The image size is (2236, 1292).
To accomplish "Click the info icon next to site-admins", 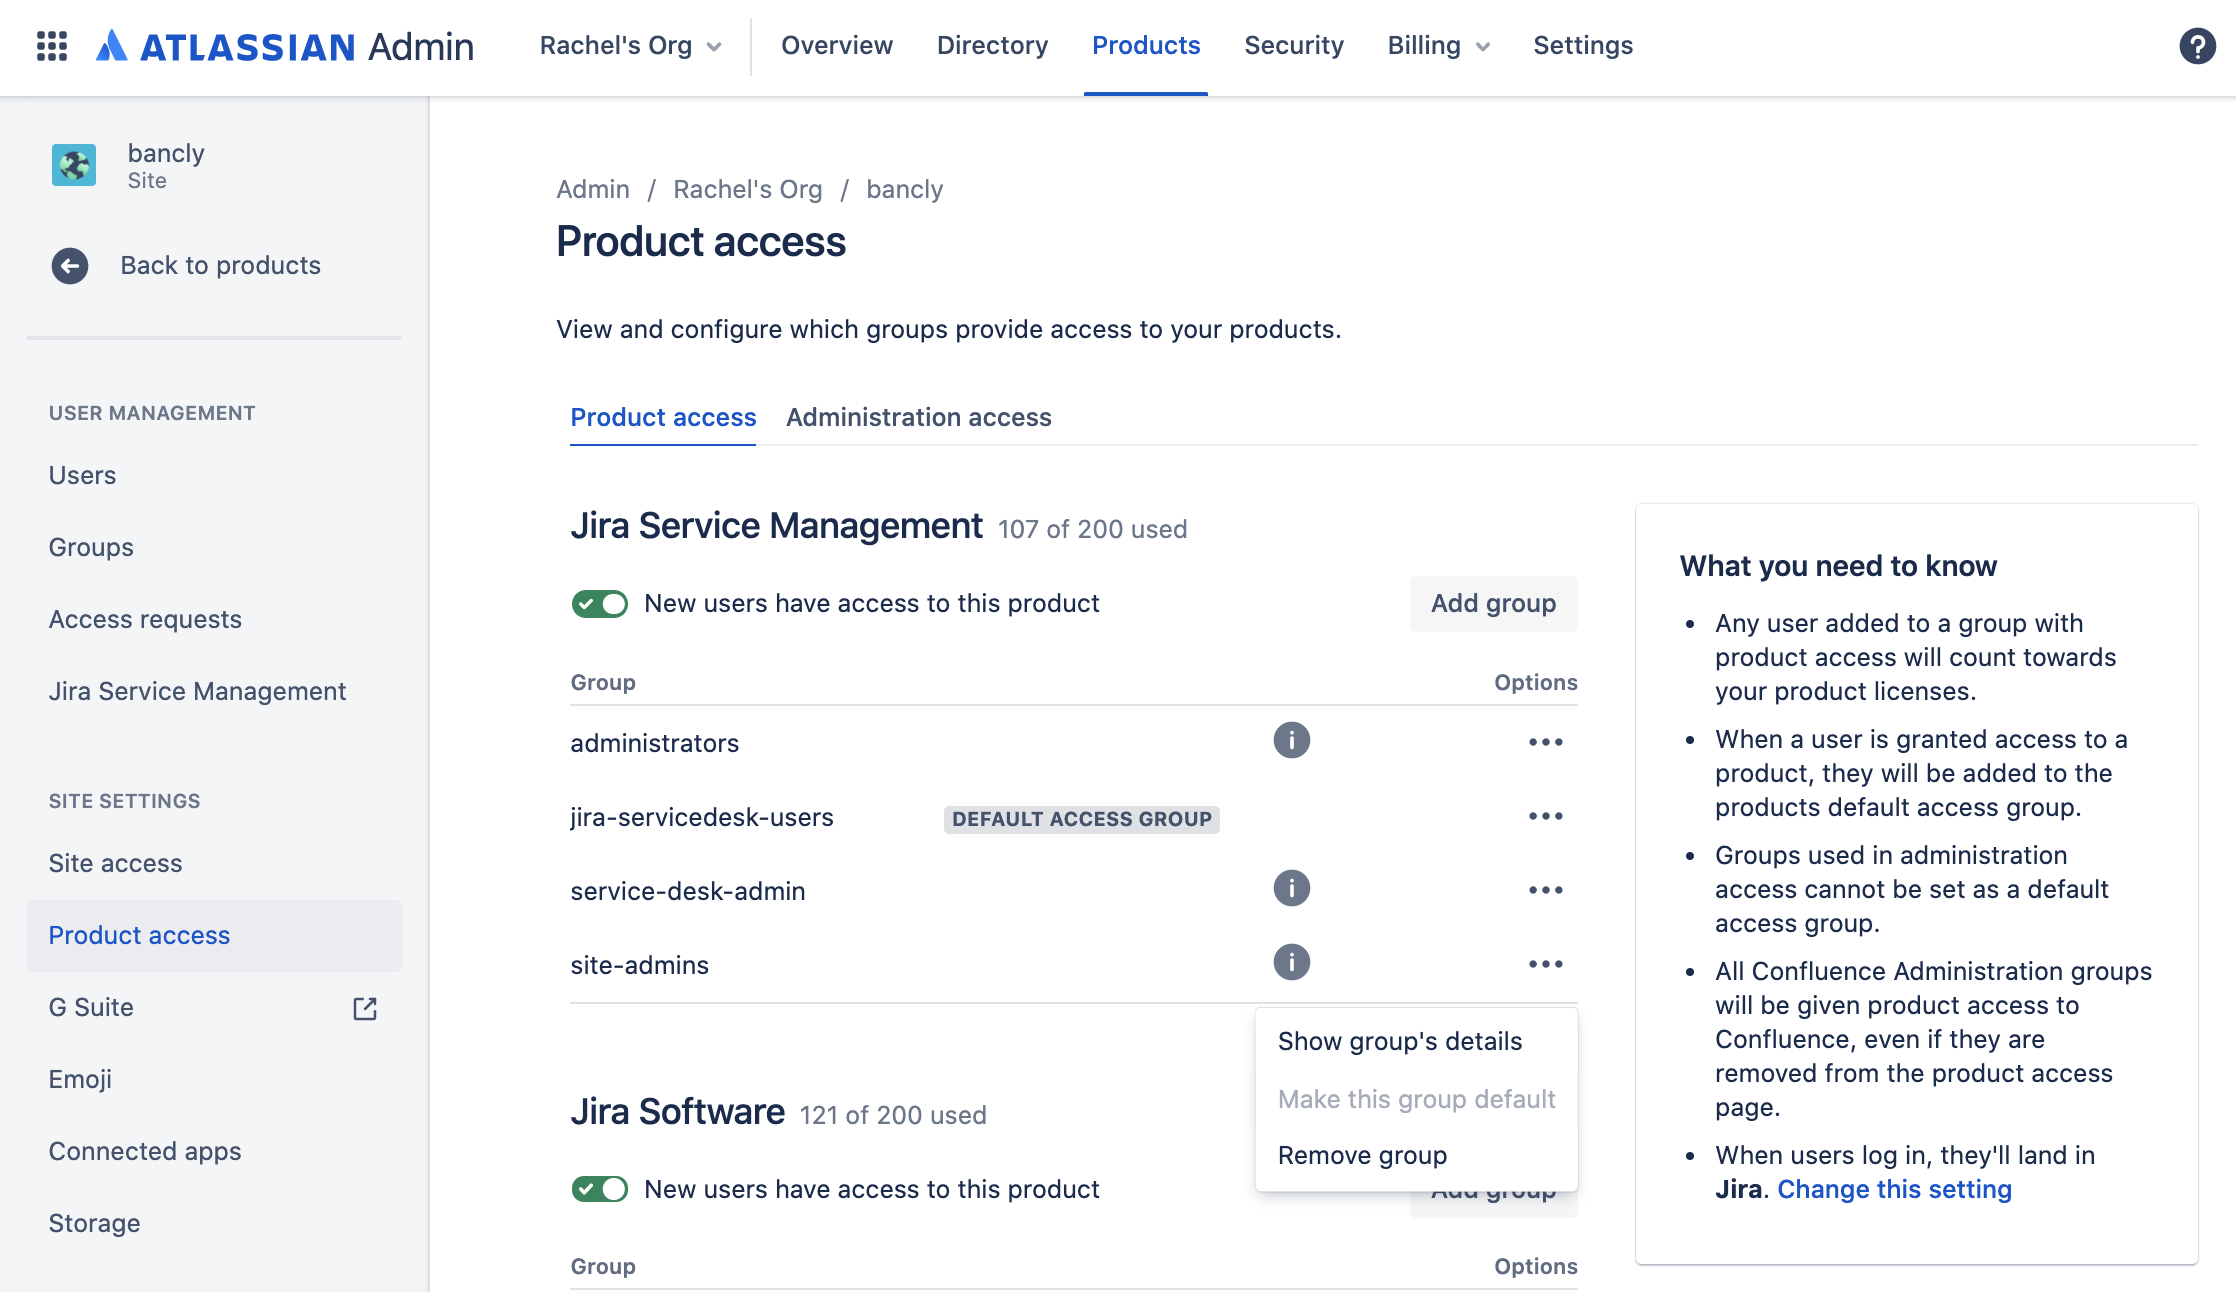I will click(1290, 964).
